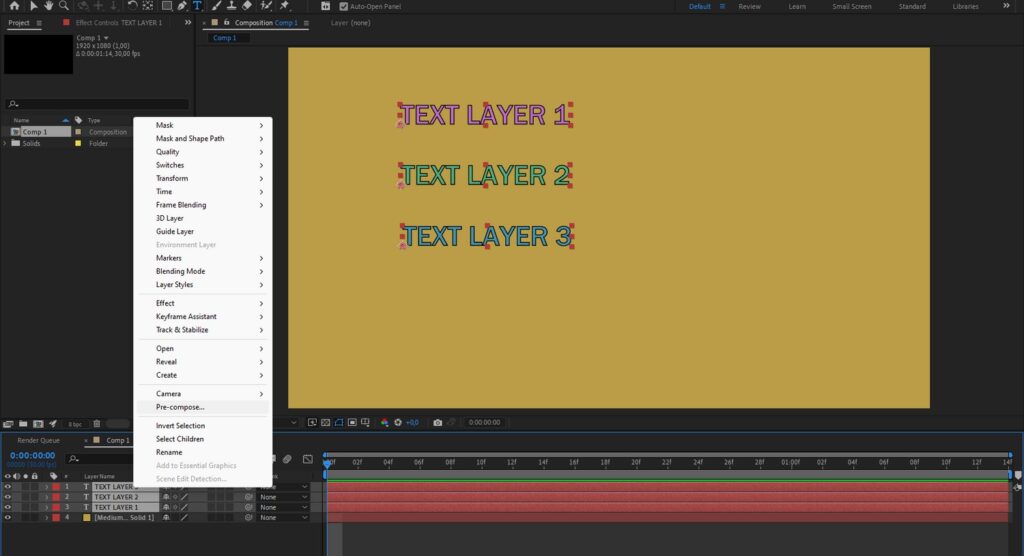This screenshot has height=556, width=1024.
Task: Open parent dropdown None for TEXT LAYER 2
Action: (283, 497)
